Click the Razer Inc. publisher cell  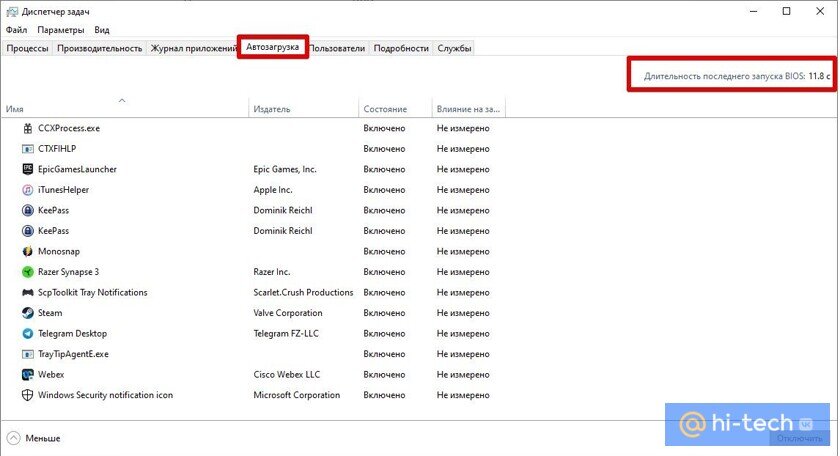pyautogui.click(x=272, y=272)
